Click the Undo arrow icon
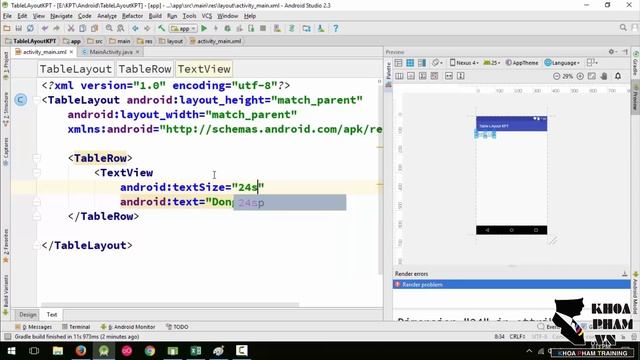 [45, 29]
